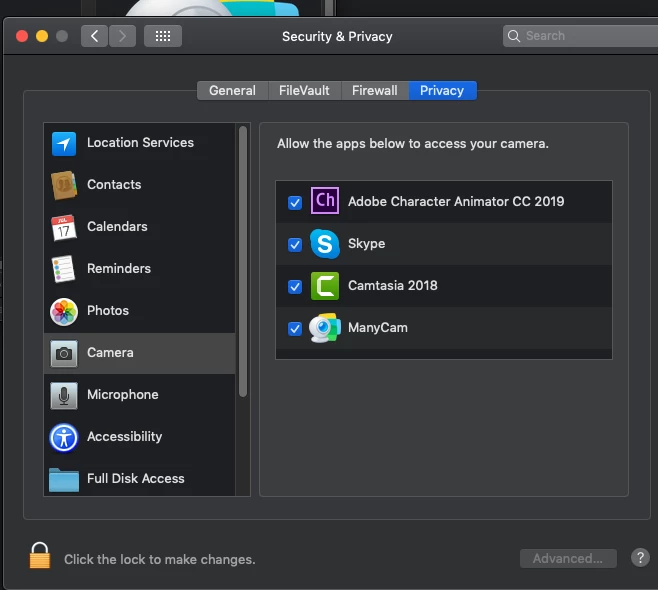Click the yellow minimize window button
This screenshot has height=590, width=658.
pos(42,36)
